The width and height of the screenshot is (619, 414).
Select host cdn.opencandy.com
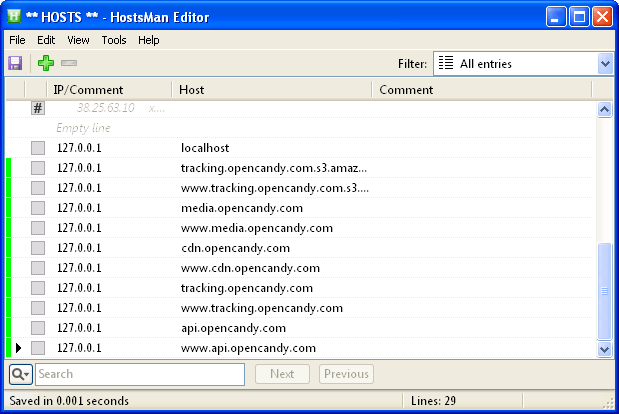click(235, 248)
